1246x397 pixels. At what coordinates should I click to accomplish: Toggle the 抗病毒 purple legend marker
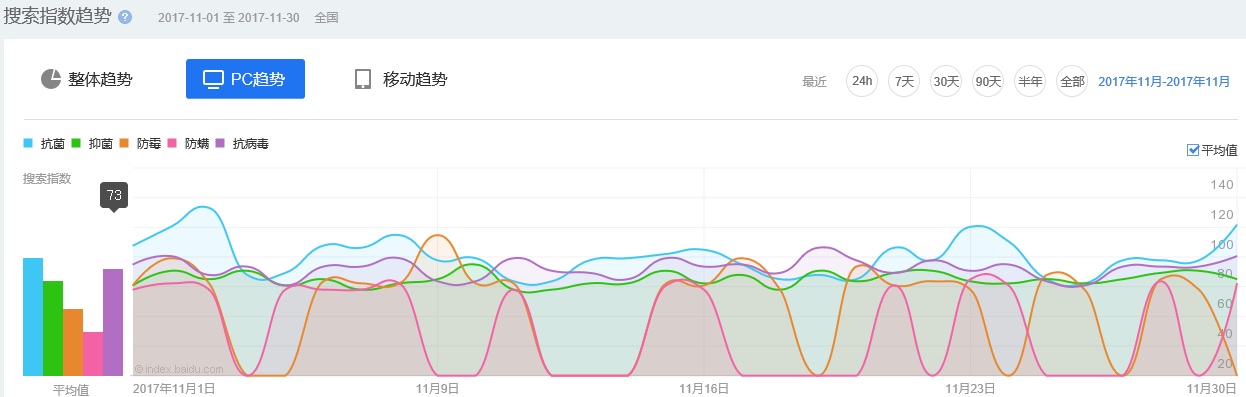pyautogui.click(x=219, y=144)
